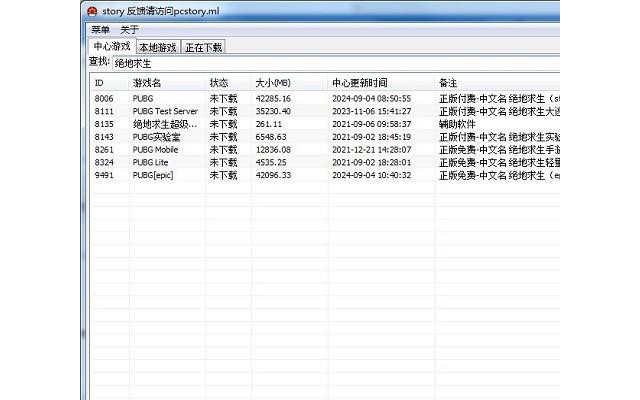This screenshot has width=640, height=400.
Task: Sort by the 状态 column header
Action: point(229,83)
